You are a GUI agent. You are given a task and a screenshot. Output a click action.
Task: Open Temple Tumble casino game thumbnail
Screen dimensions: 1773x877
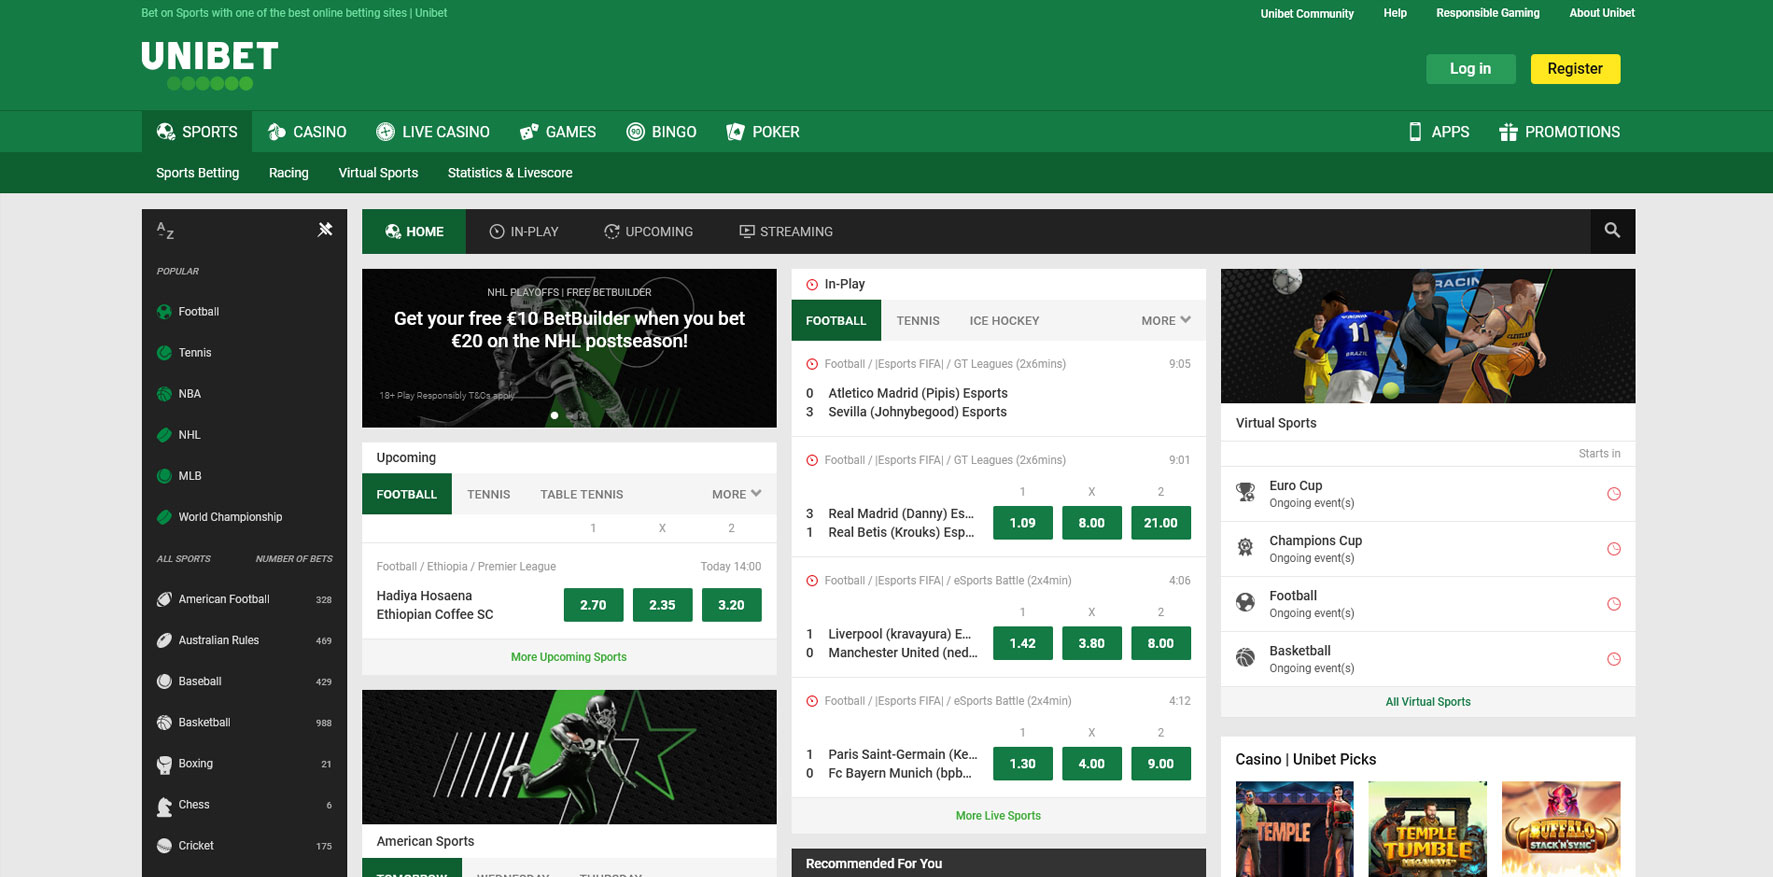coord(1427,829)
